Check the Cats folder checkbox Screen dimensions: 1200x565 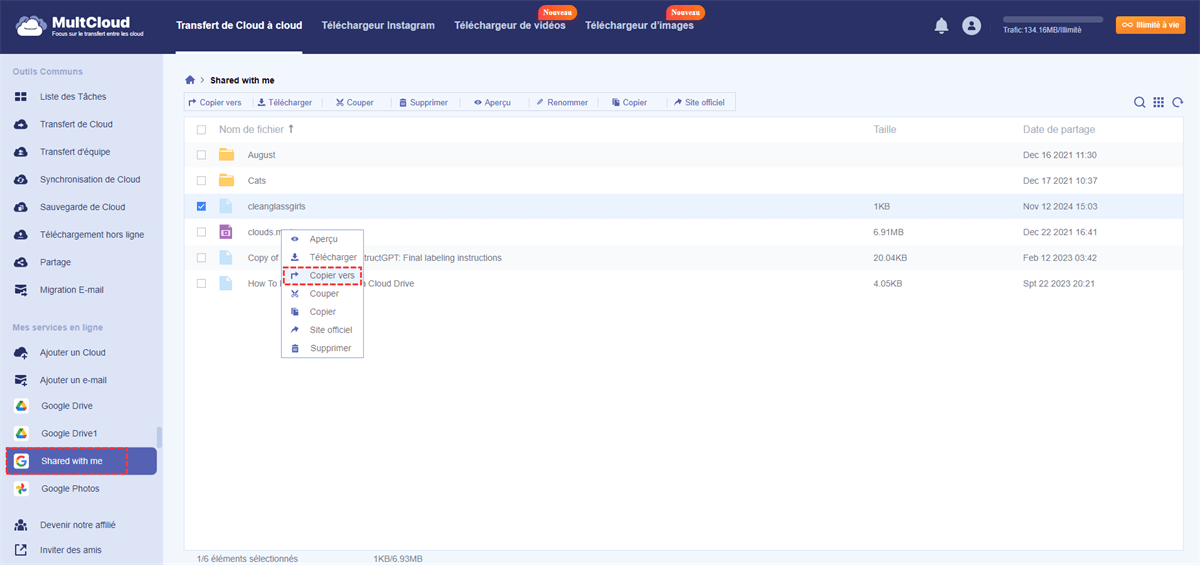click(x=202, y=180)
